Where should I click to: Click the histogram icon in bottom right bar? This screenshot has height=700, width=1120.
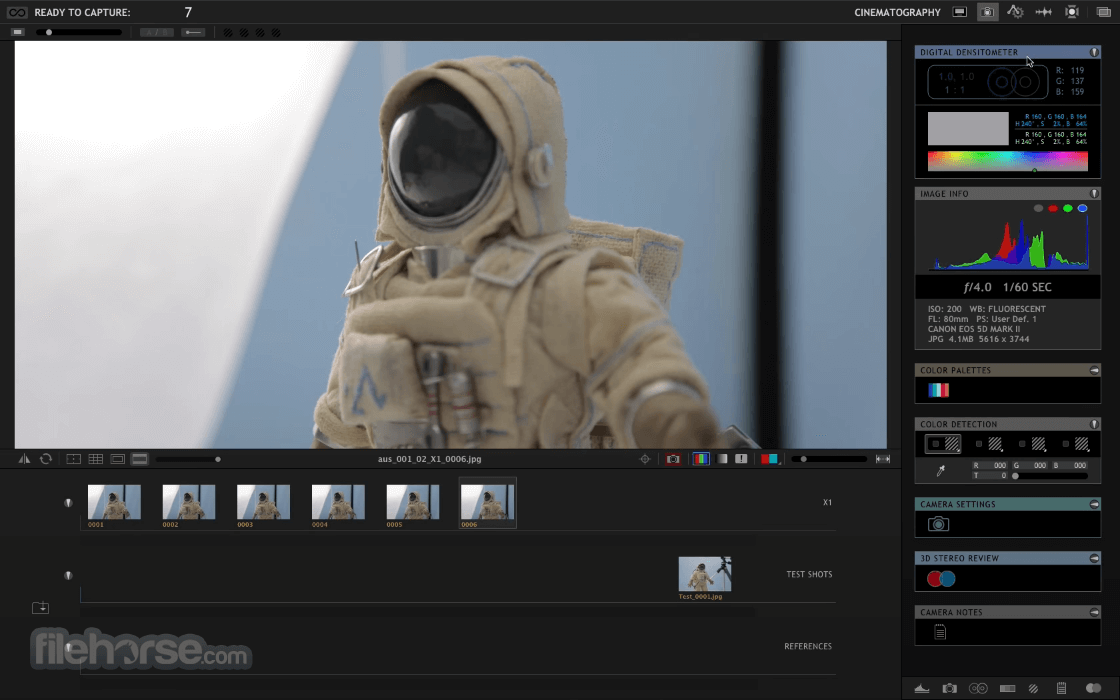[922, 688]
